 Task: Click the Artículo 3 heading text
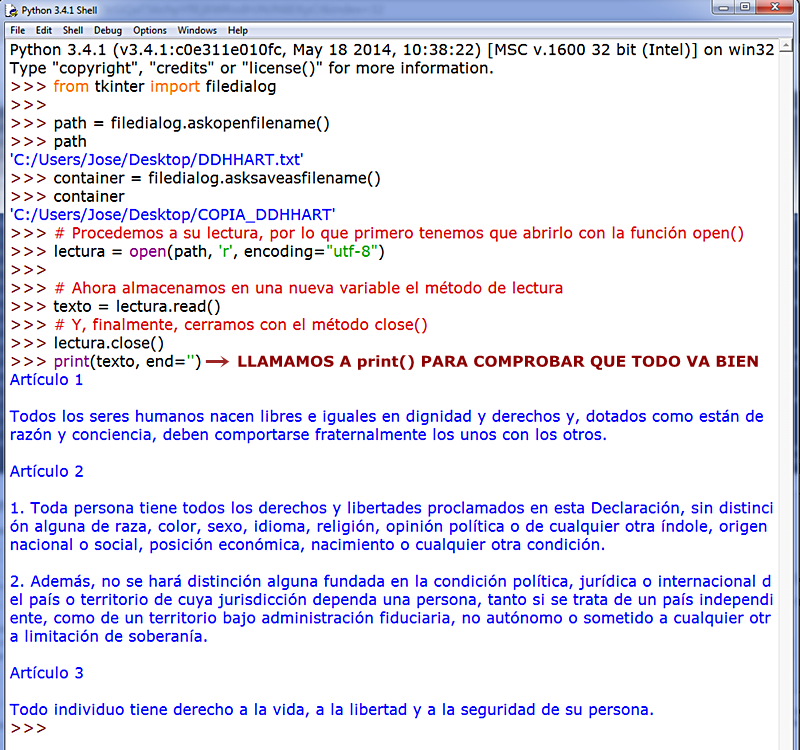[47, 672]
